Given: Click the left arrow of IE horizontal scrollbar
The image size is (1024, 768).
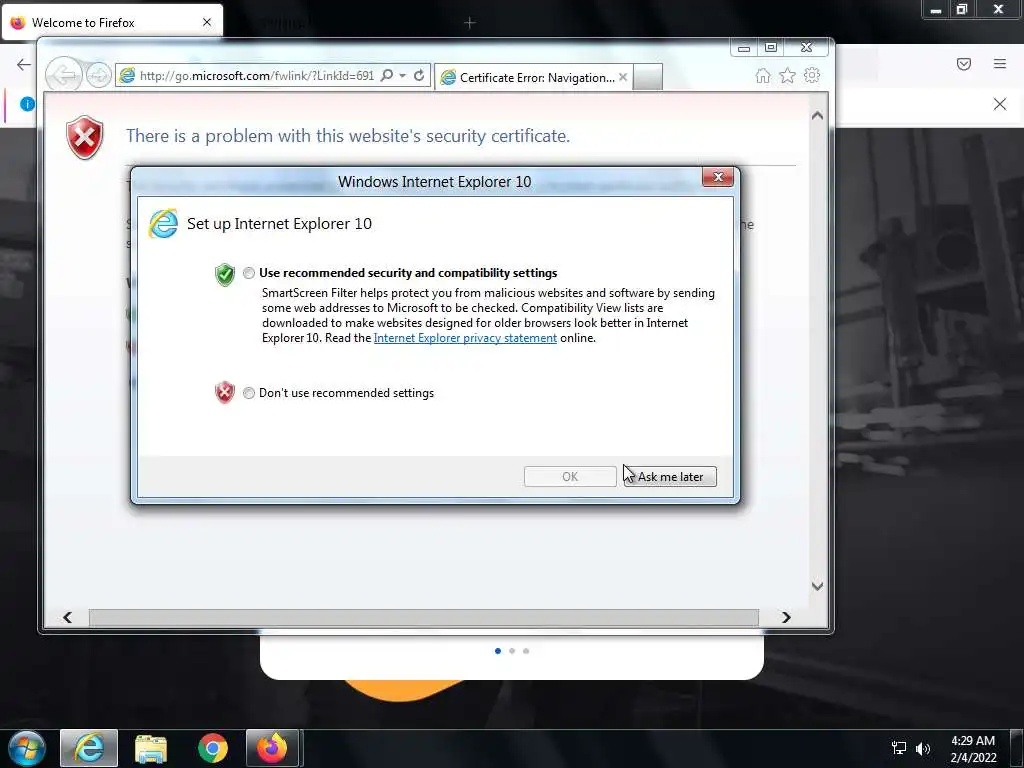Looking at the screenshot, I should (67, 618).
